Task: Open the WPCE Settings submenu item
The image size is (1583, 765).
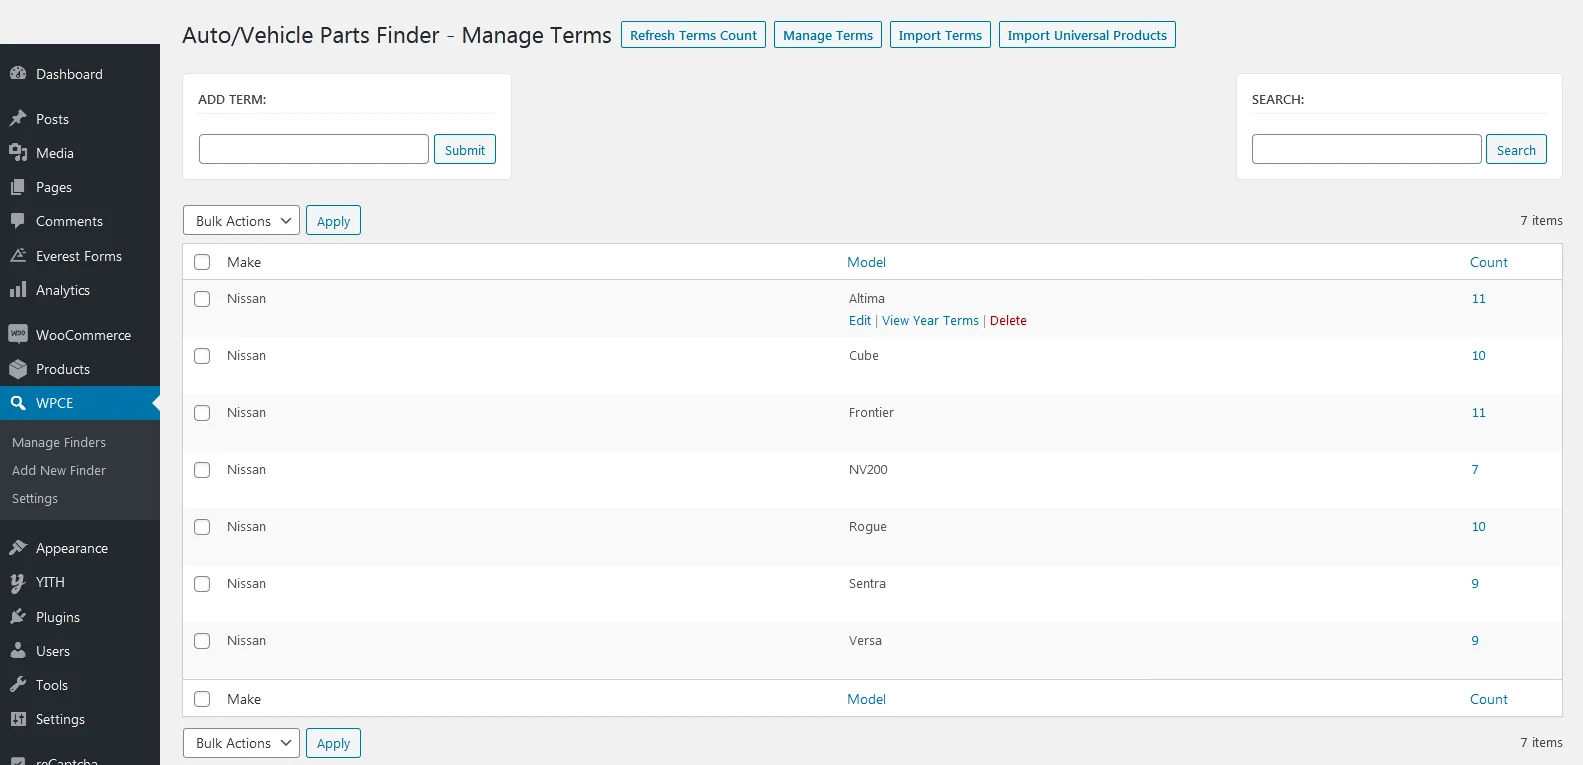Action: (x=35, y=498)
